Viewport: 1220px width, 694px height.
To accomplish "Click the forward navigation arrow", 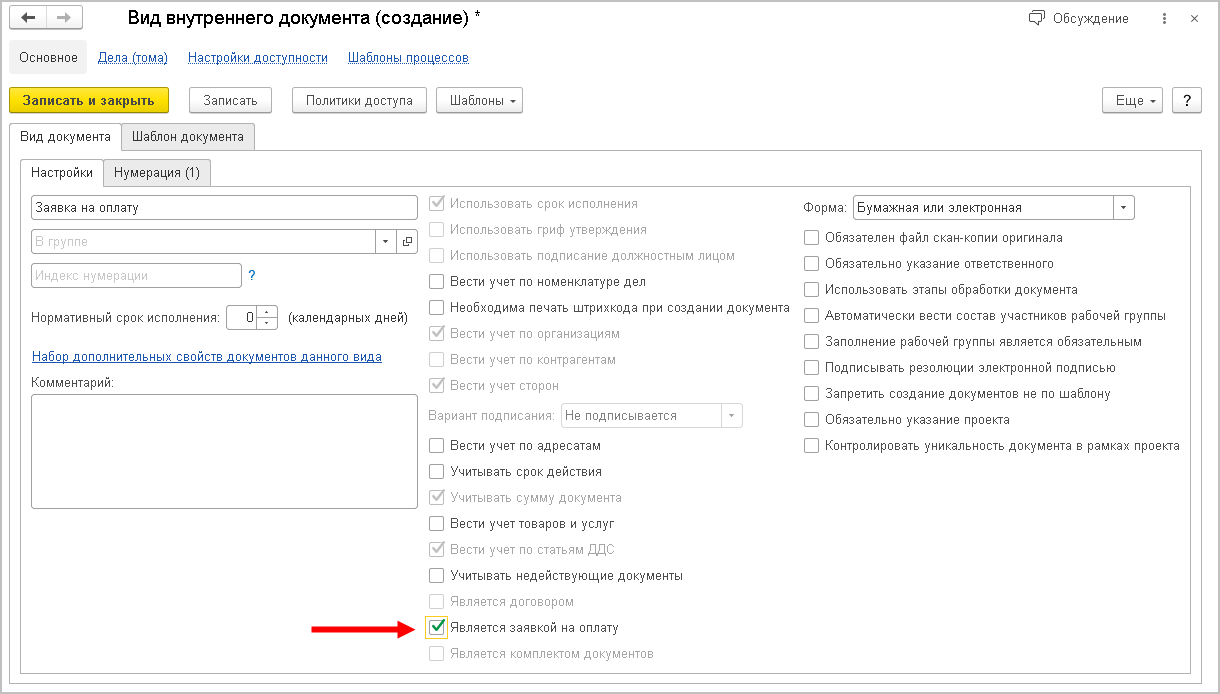I will pyautogui.click(x=64, y=19).
